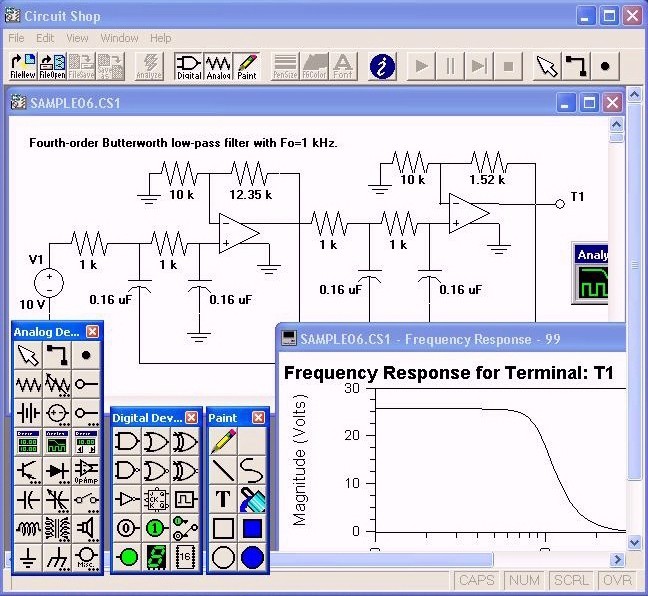
Task: Open the Help menu
Action: pyautogui.click(x=161, y=38)
